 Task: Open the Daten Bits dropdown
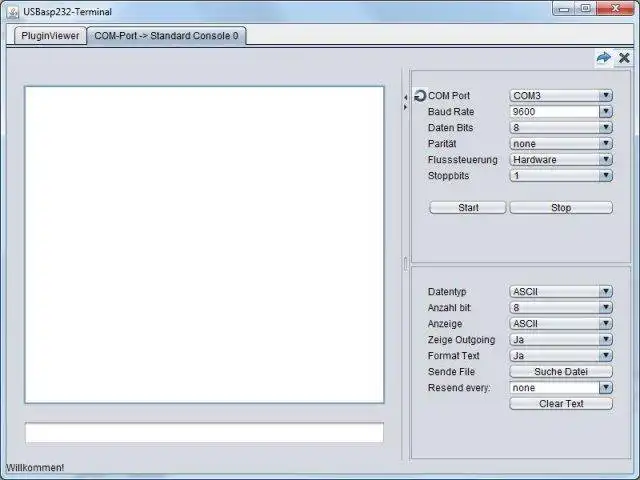click(561, 127)
